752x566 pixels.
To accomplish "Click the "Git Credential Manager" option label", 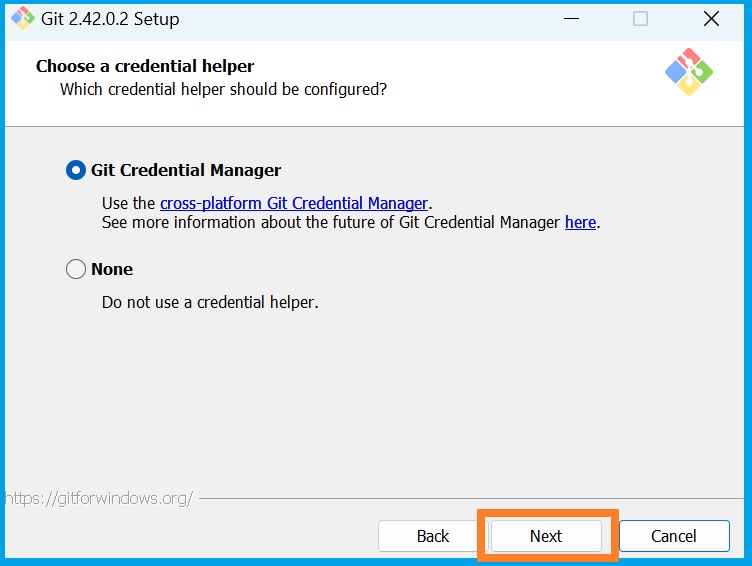I will [x=186, y=170].
